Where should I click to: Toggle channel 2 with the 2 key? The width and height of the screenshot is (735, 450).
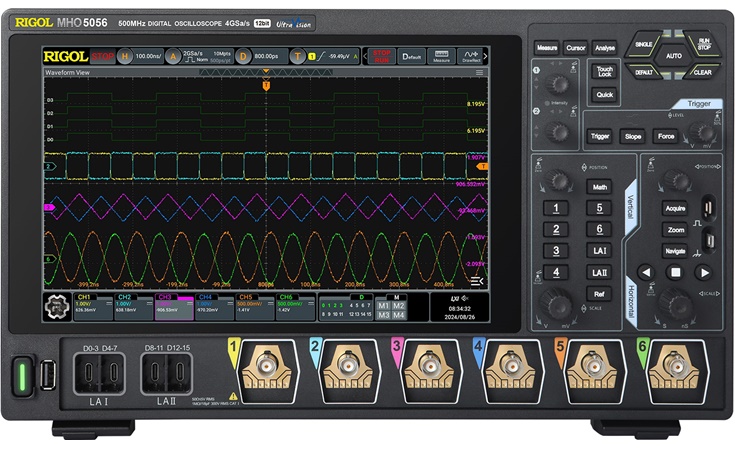pyautogui.click(x=556, y=229)
